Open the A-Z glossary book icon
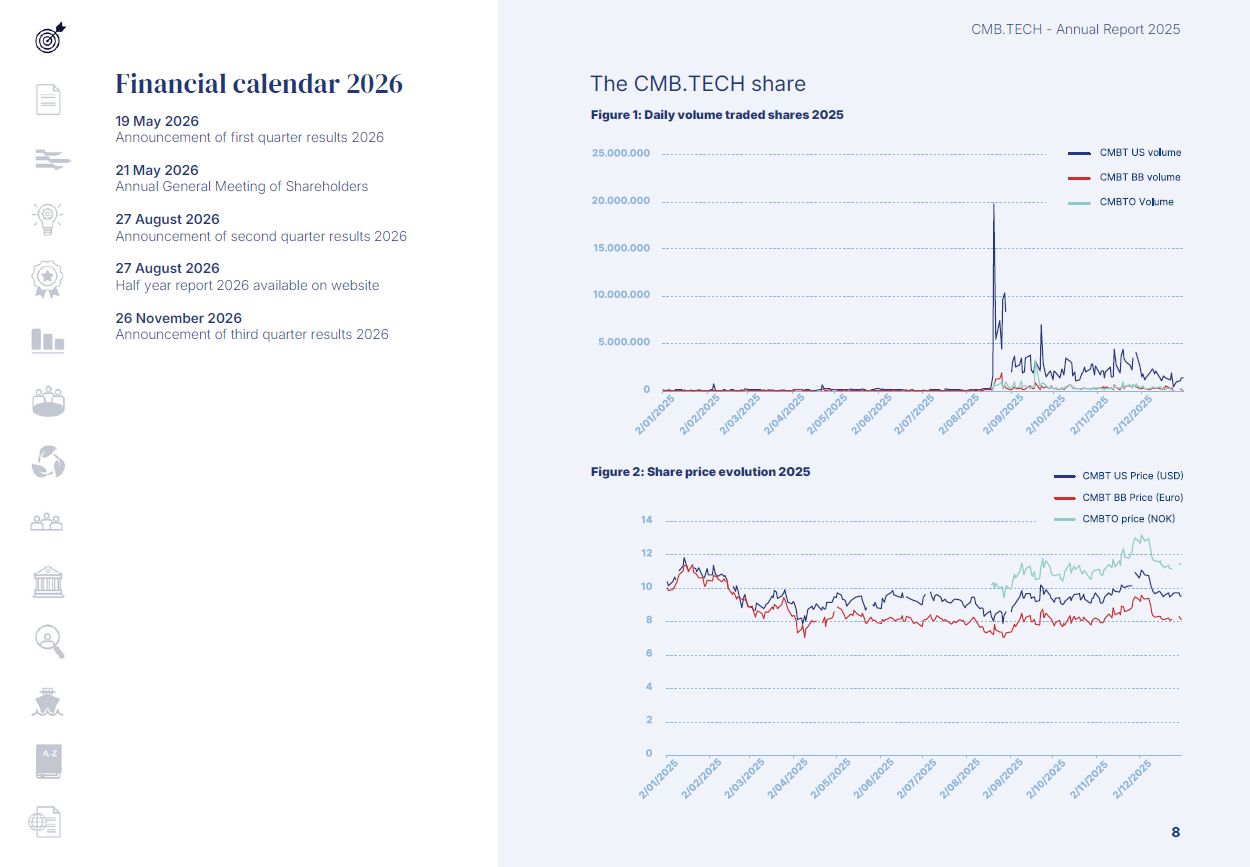This screenshot has height=867, width=1250. [x=48, y=761]
